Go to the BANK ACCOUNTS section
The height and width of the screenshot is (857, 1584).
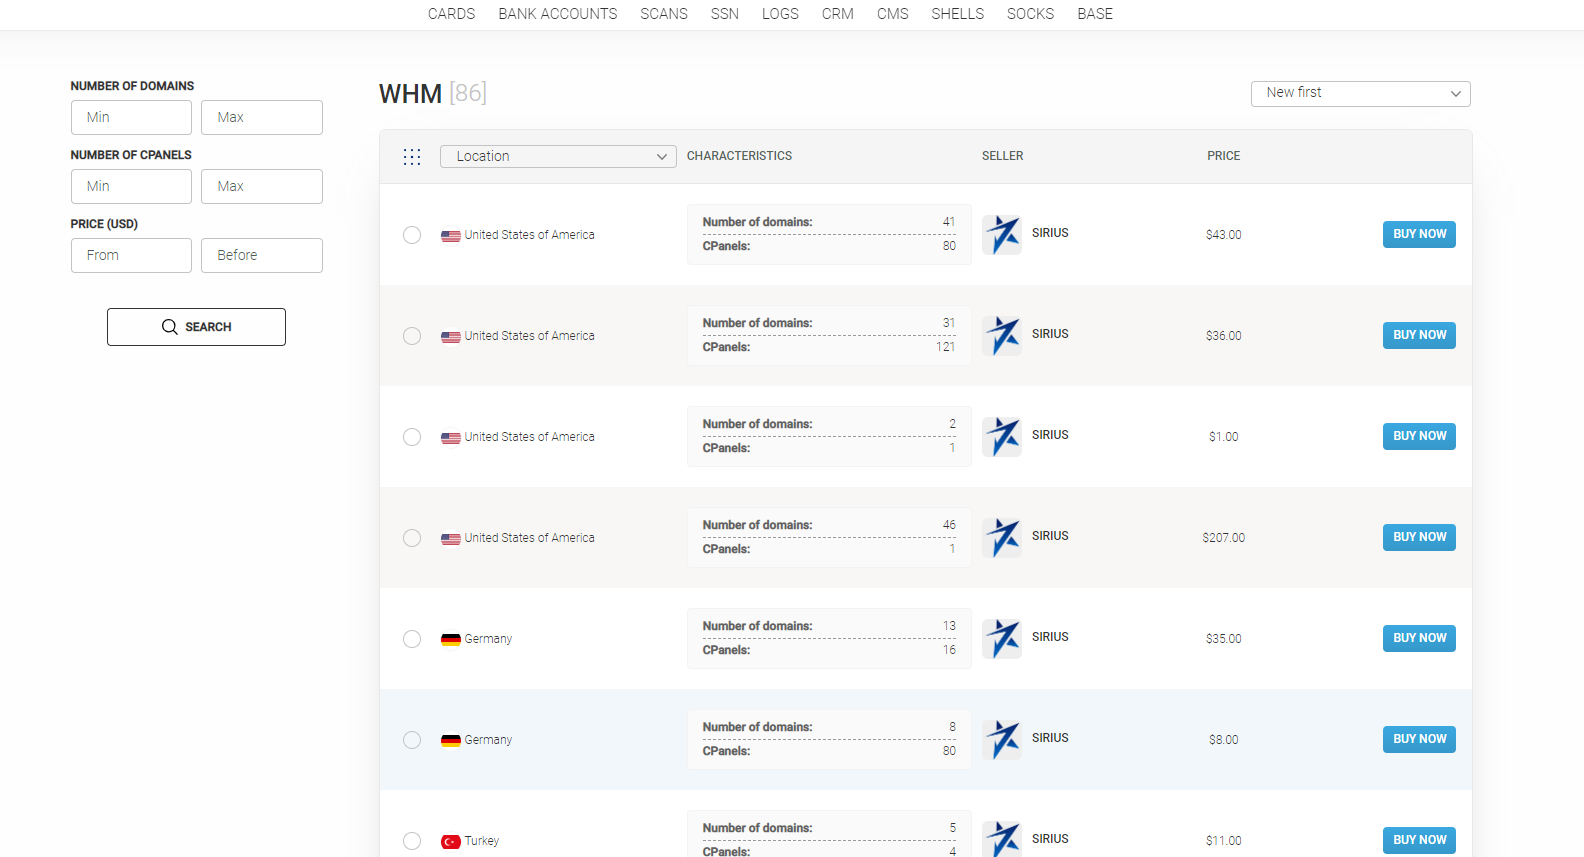pyautogui.click(x=558, y=14)
